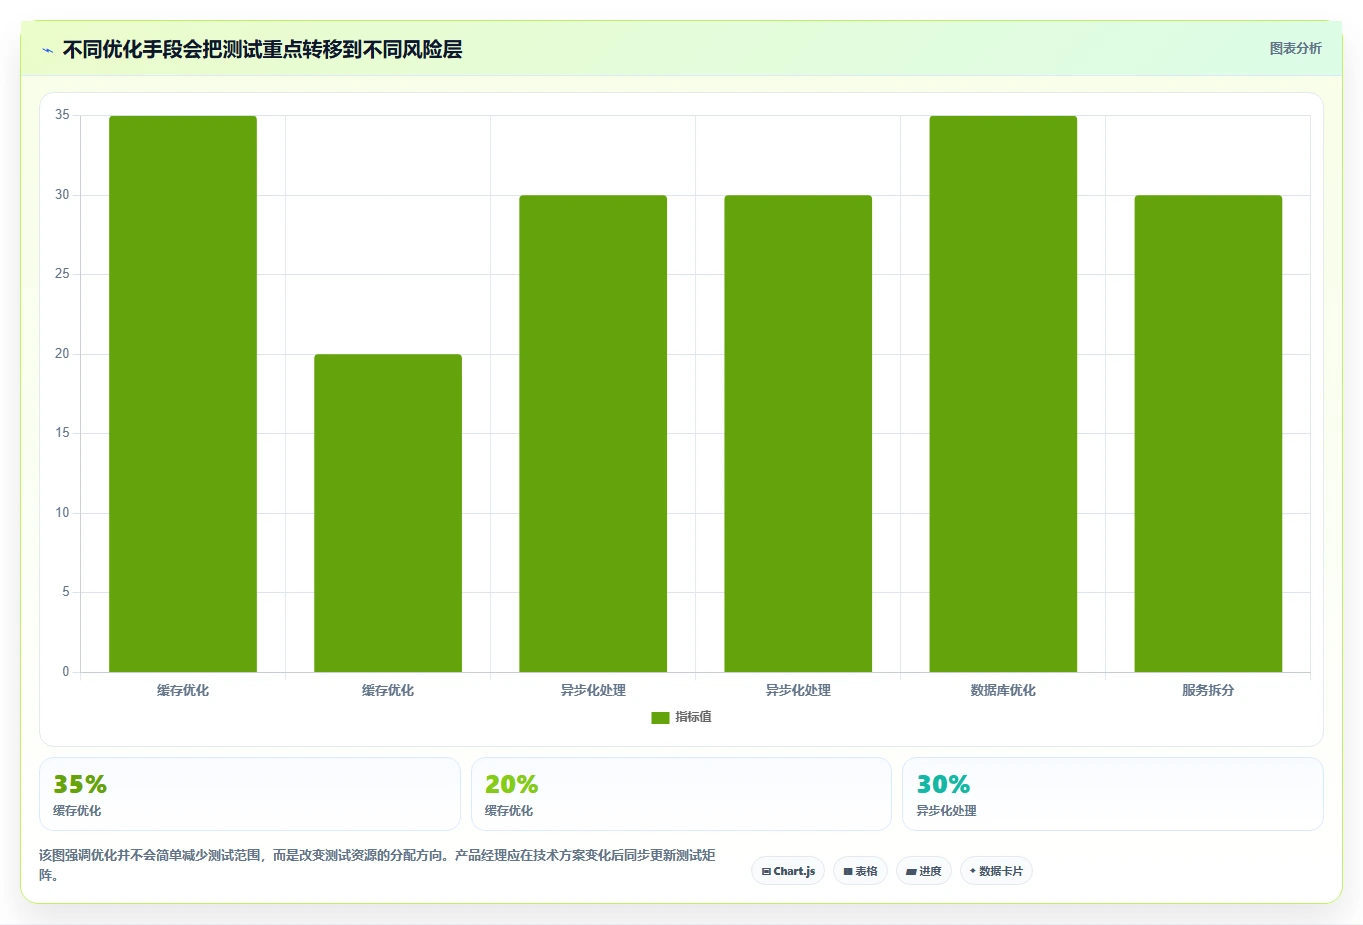The image size is (1363, 925).
Task: Open the 20% 缓存优化 data card
Action: pyautogui.click(x=681, y=794)
